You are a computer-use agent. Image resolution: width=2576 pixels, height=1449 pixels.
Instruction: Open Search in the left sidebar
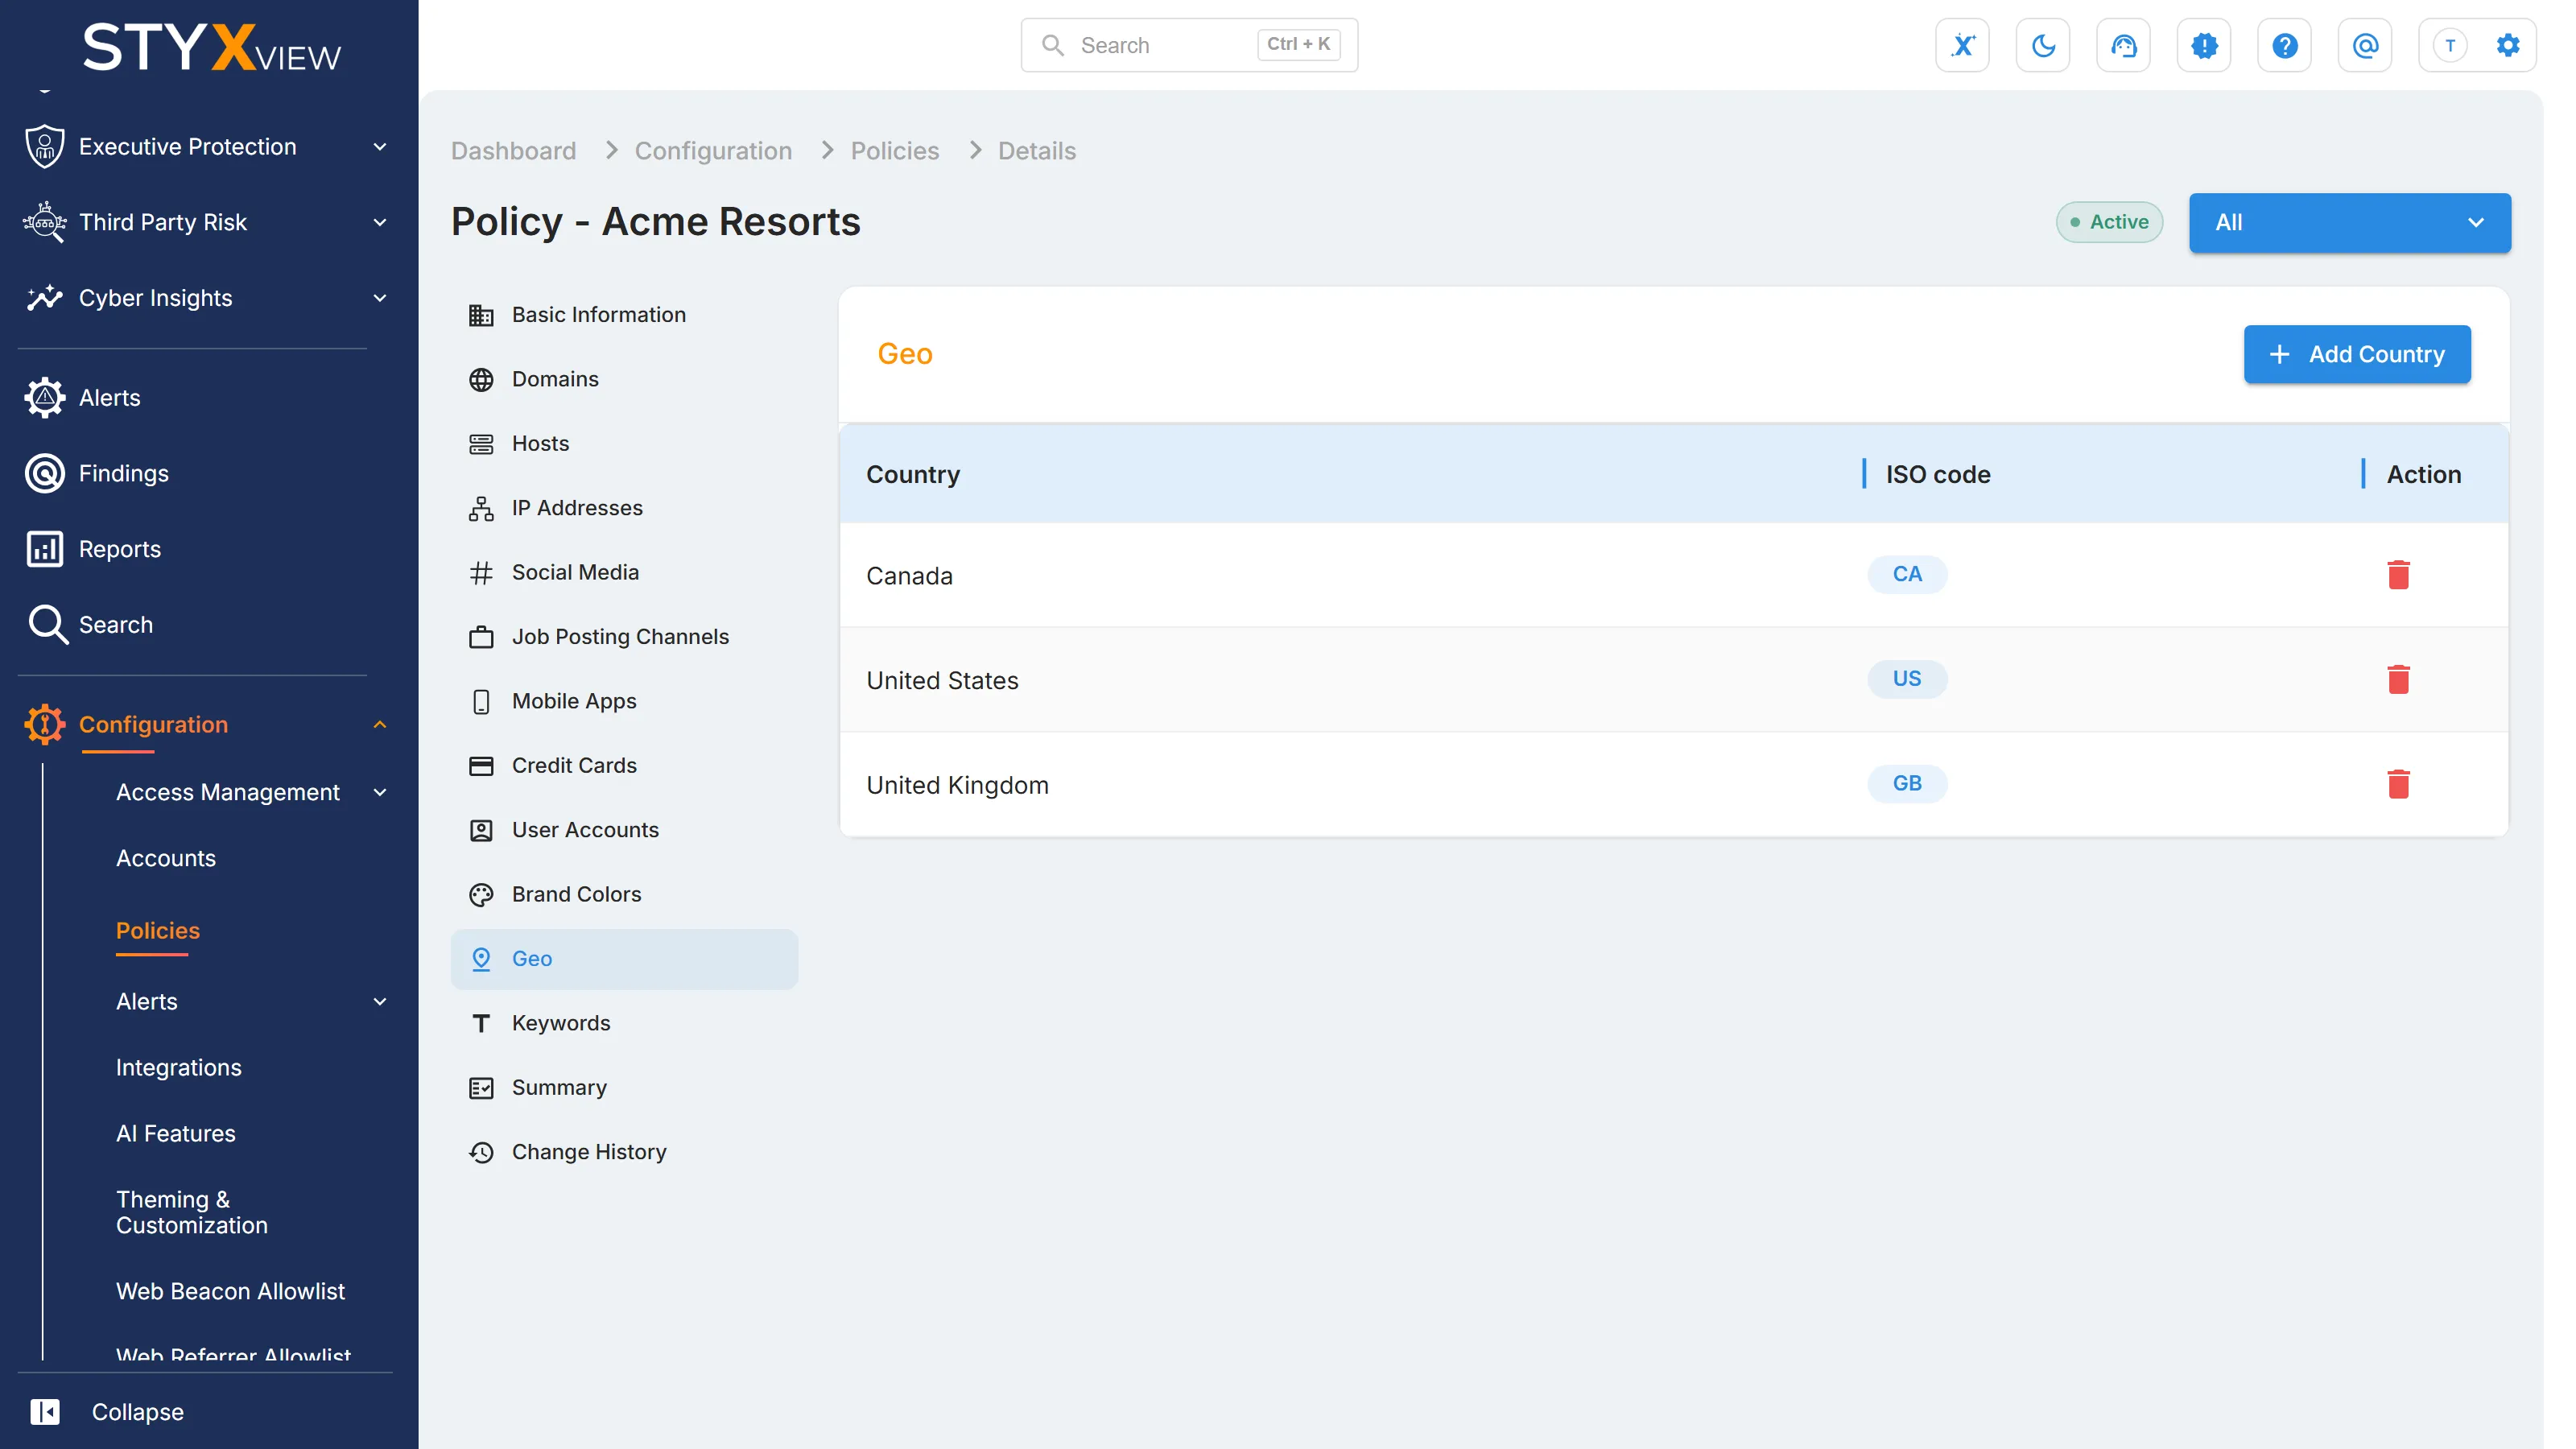click(x=115, y=625)
